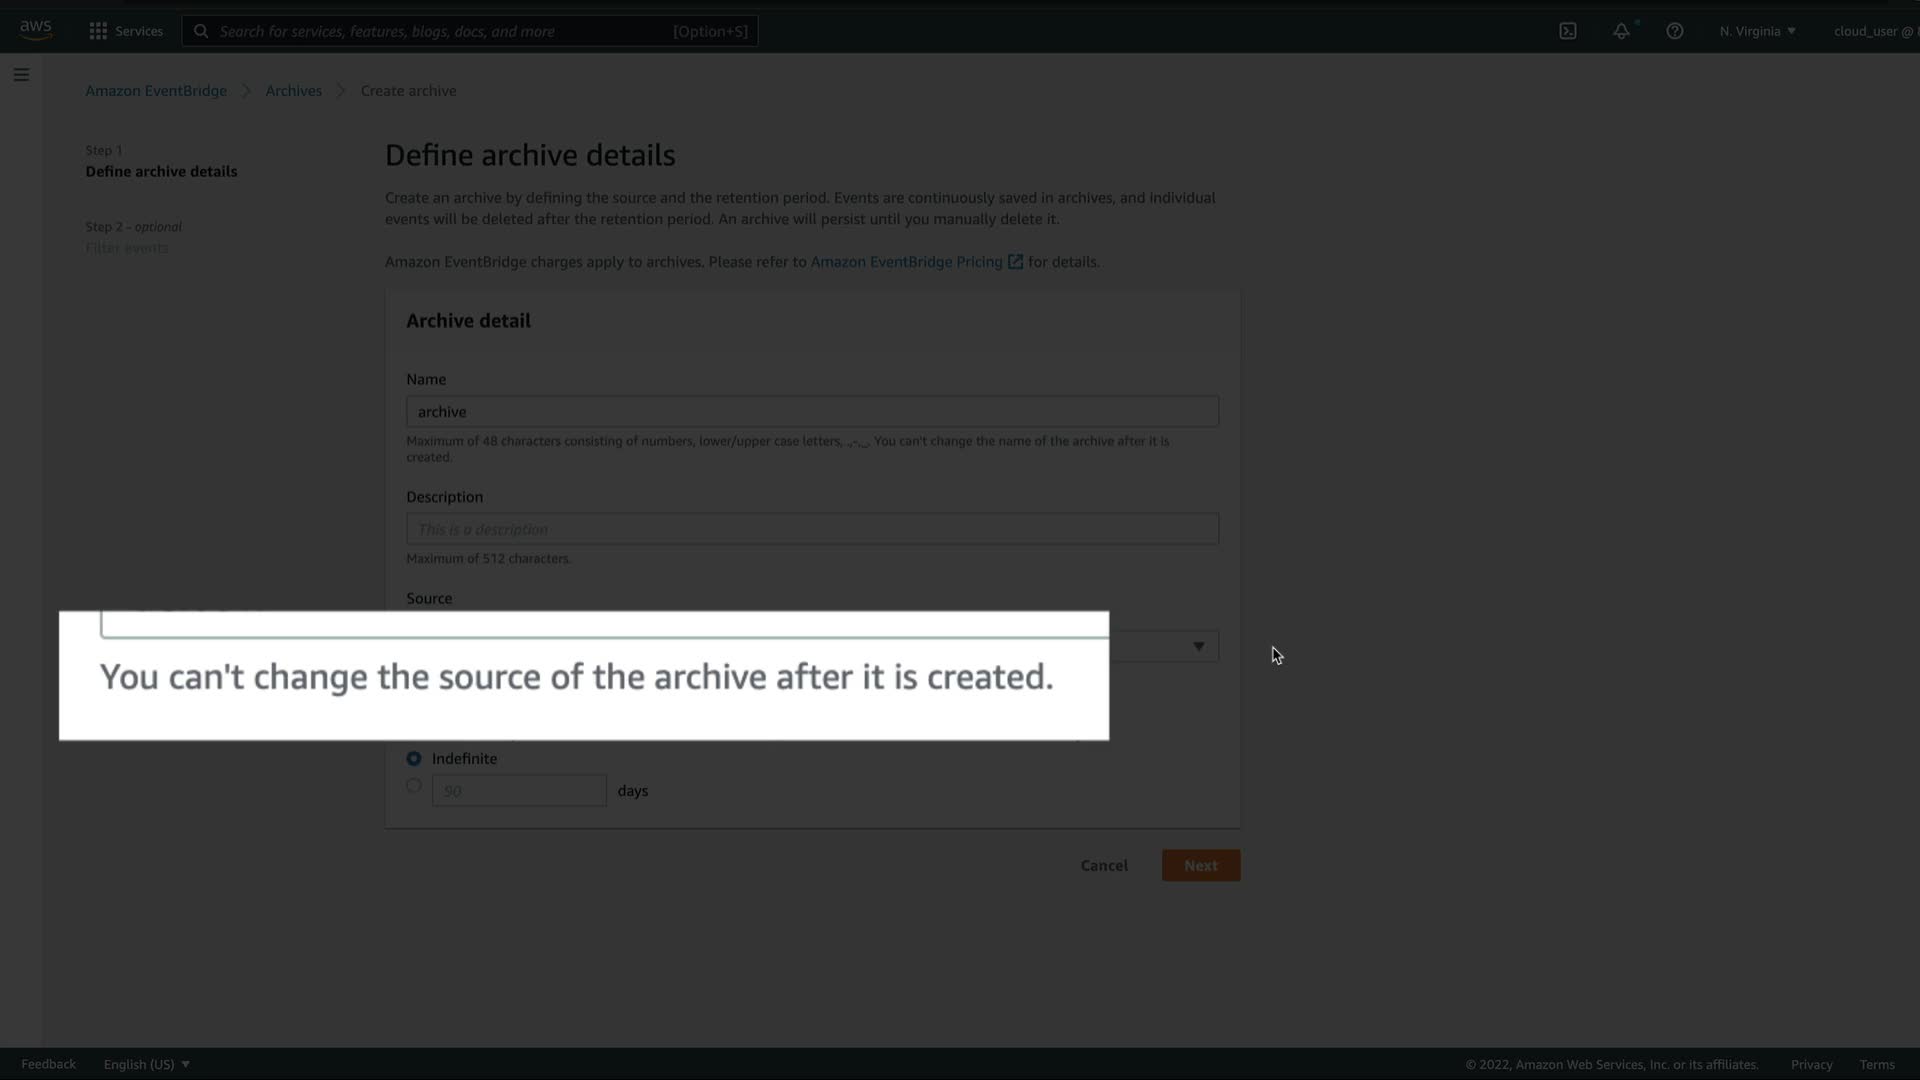Click the help question mark icon
This screenshot has height=1080, width=1920.
click(x=1674, y=31)
